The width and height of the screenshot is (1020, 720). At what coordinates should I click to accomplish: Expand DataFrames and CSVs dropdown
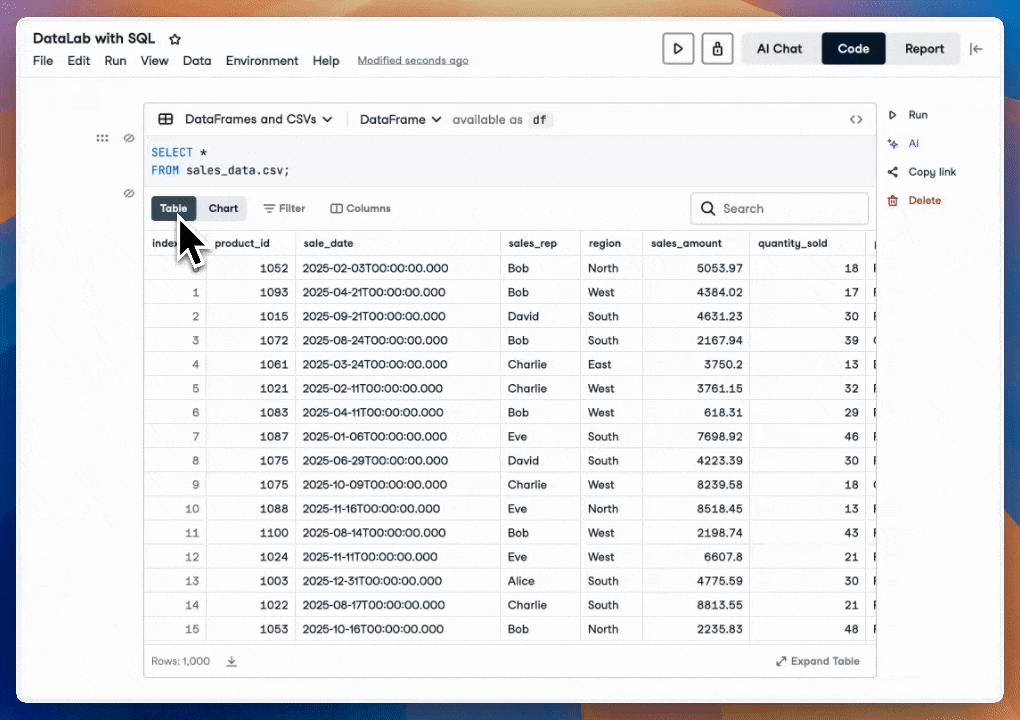coord(259,119)
